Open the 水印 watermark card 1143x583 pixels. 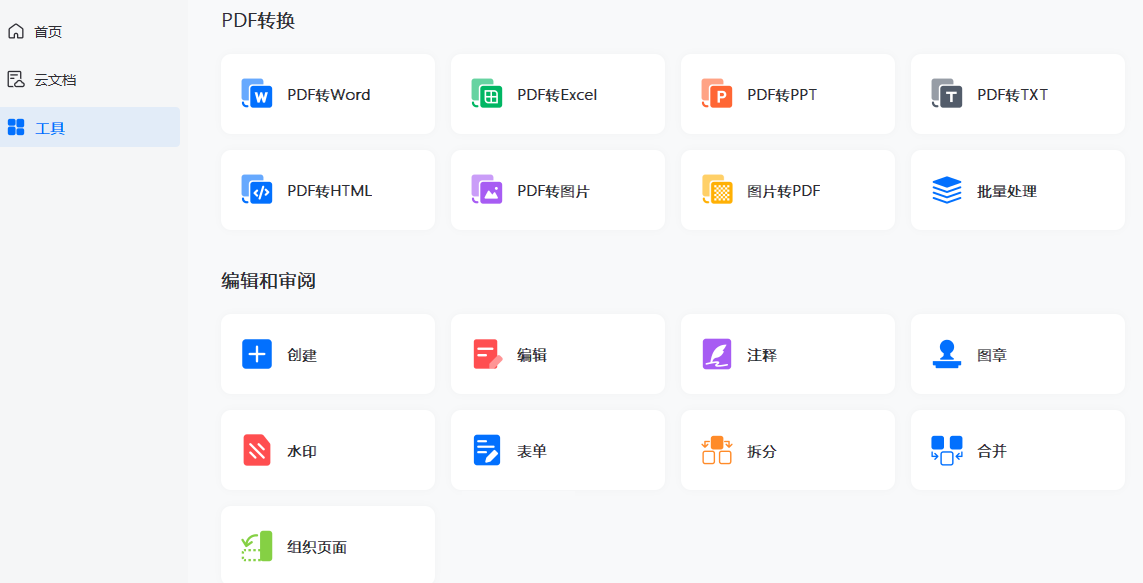(x=328, y=450)
